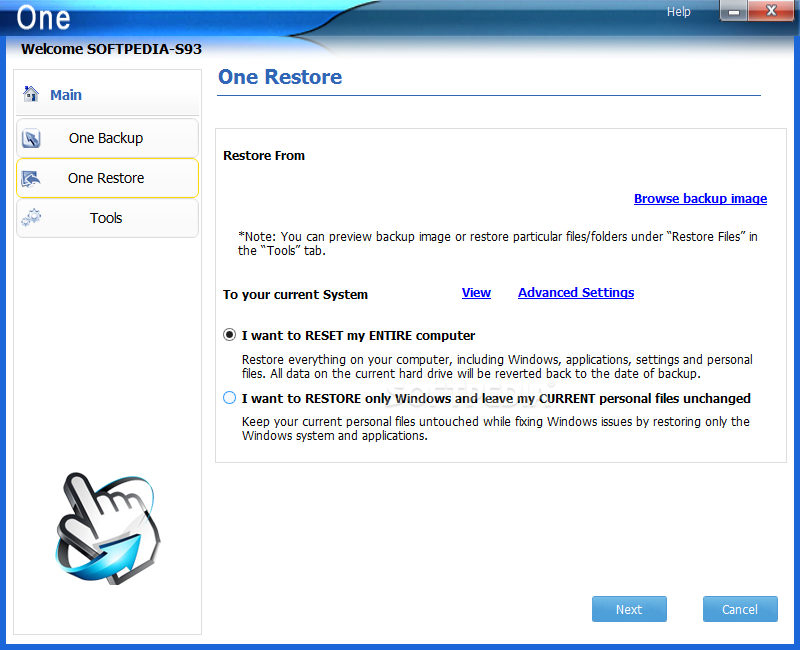Select RESTORE only Windows option
The image size is (800, 650).
coord(230,398)
